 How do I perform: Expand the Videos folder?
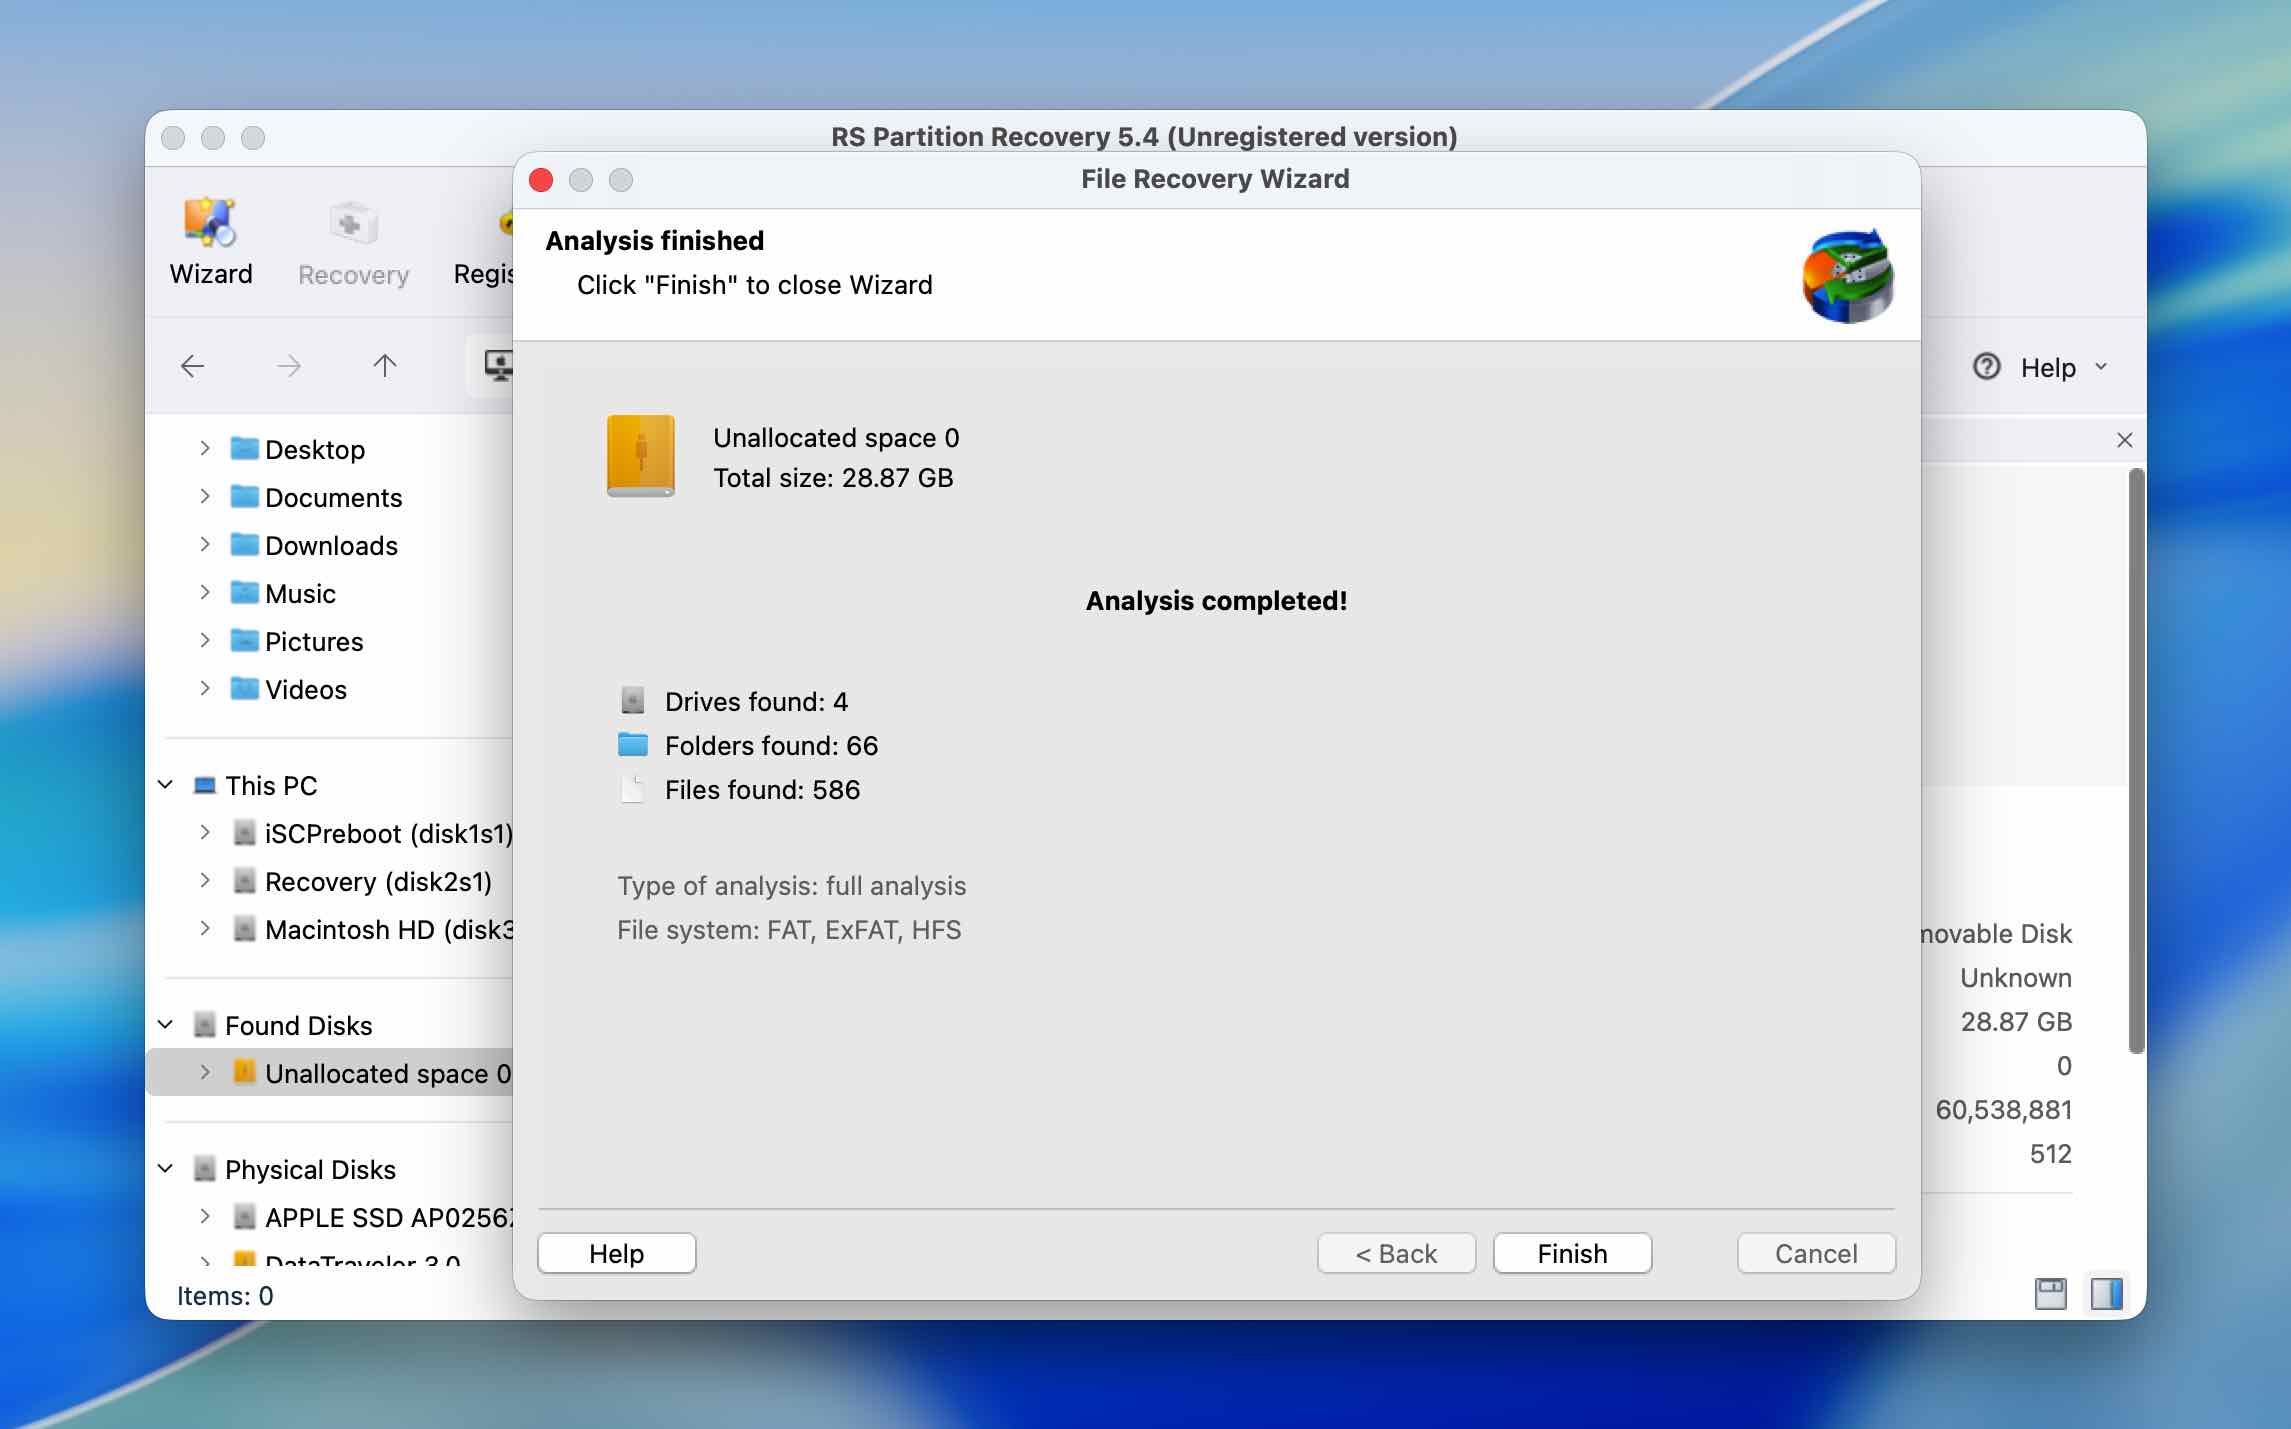(x=204, y=688)
